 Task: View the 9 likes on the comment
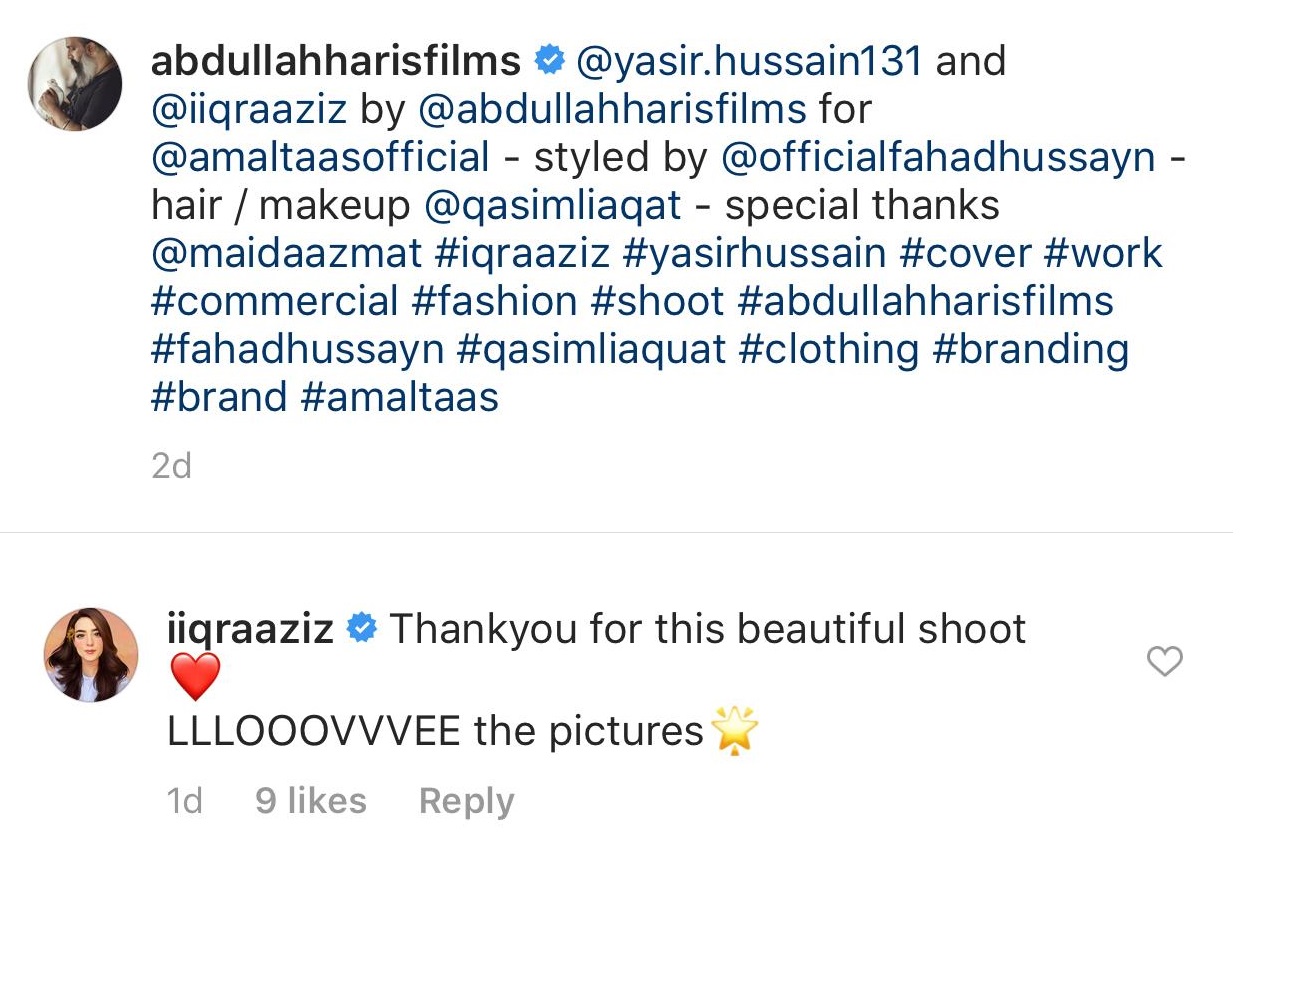pos(311,801)
